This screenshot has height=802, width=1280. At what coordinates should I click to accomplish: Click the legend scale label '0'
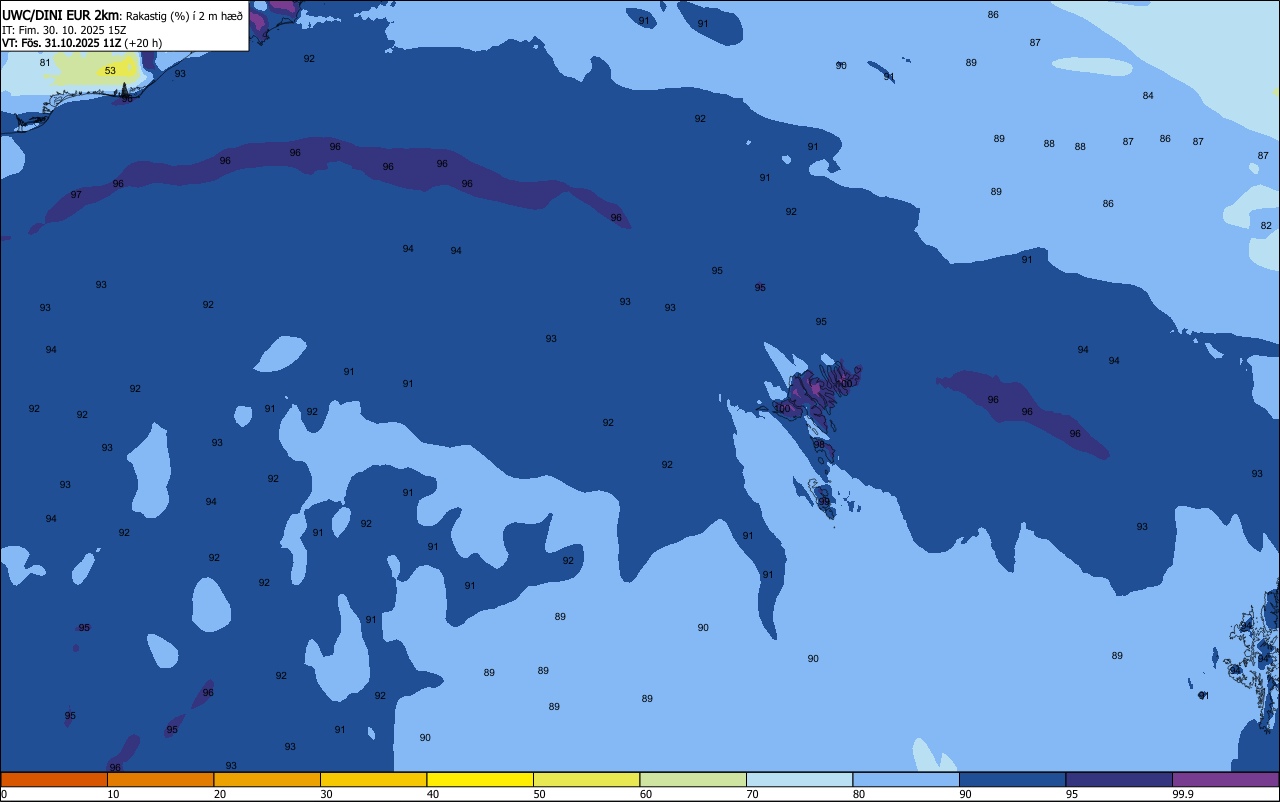tap(4, 794)
